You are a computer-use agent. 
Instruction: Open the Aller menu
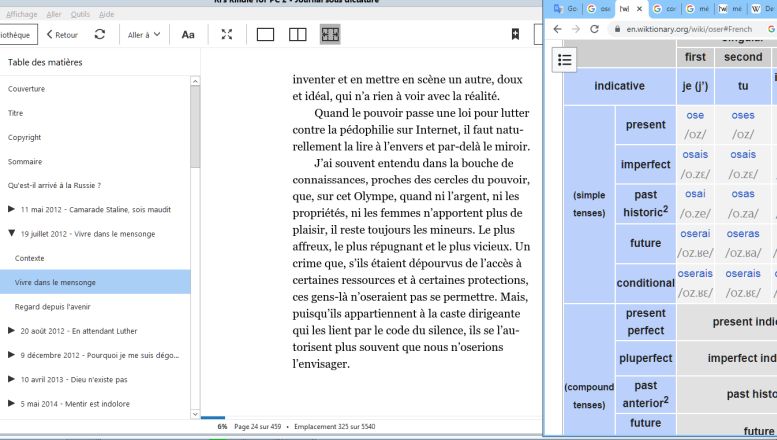point(54,14)
